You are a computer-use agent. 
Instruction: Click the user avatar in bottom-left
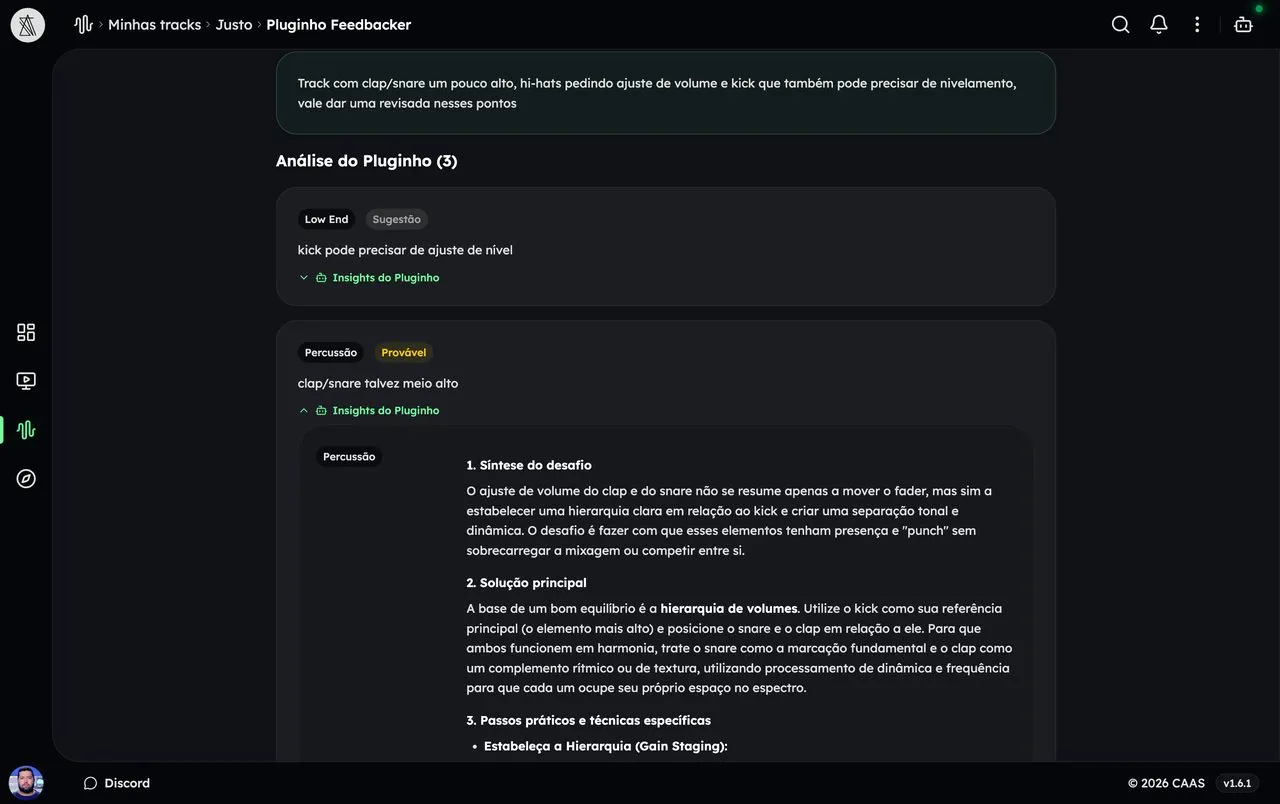tap(26, 783)
